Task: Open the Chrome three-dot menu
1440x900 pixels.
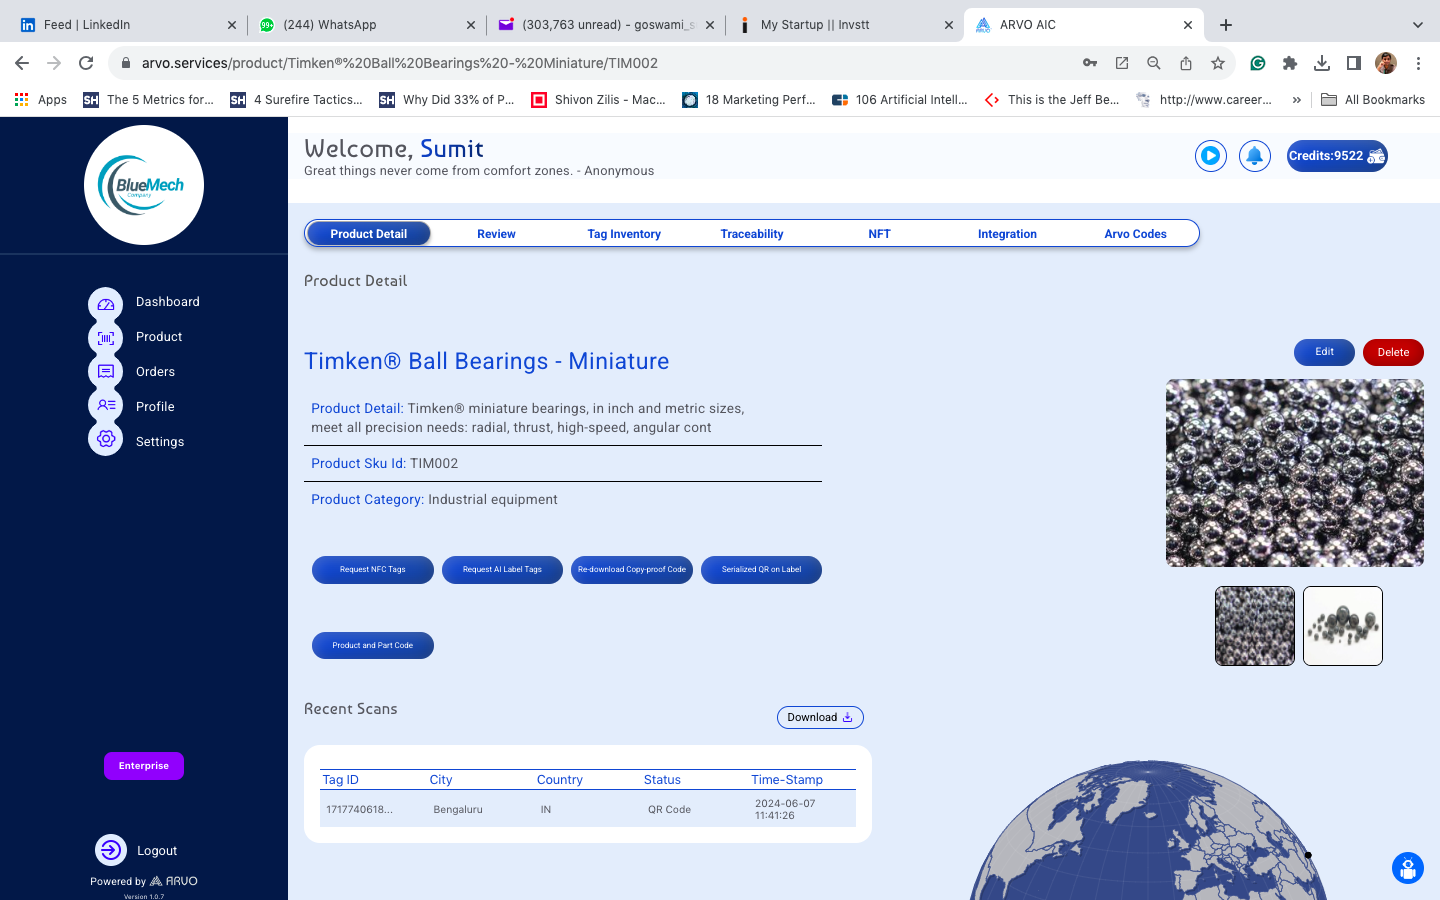Action: click(x=1418, y=63)
